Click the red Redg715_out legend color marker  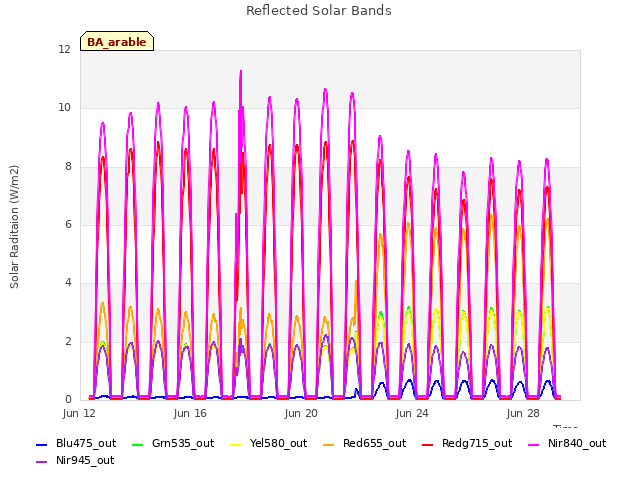pyautogui.click(x=428, y=444)
